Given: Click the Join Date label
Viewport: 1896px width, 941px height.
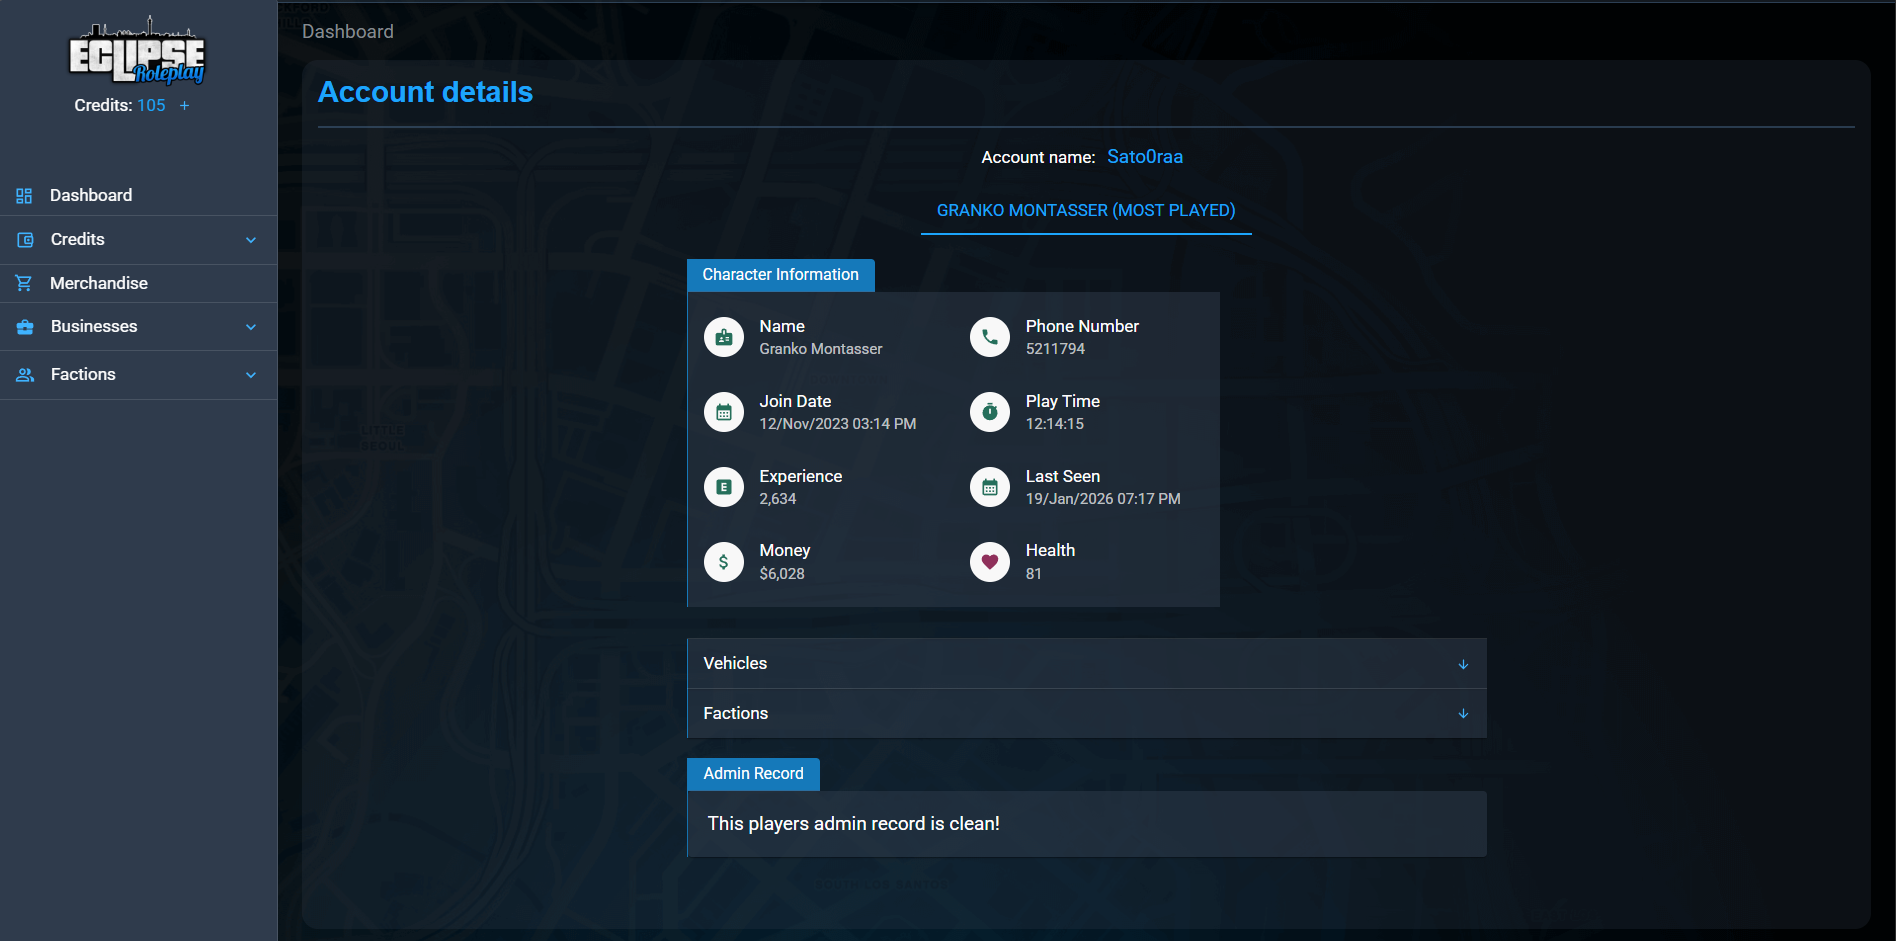Looking at the screenshot, I should 795,401.
